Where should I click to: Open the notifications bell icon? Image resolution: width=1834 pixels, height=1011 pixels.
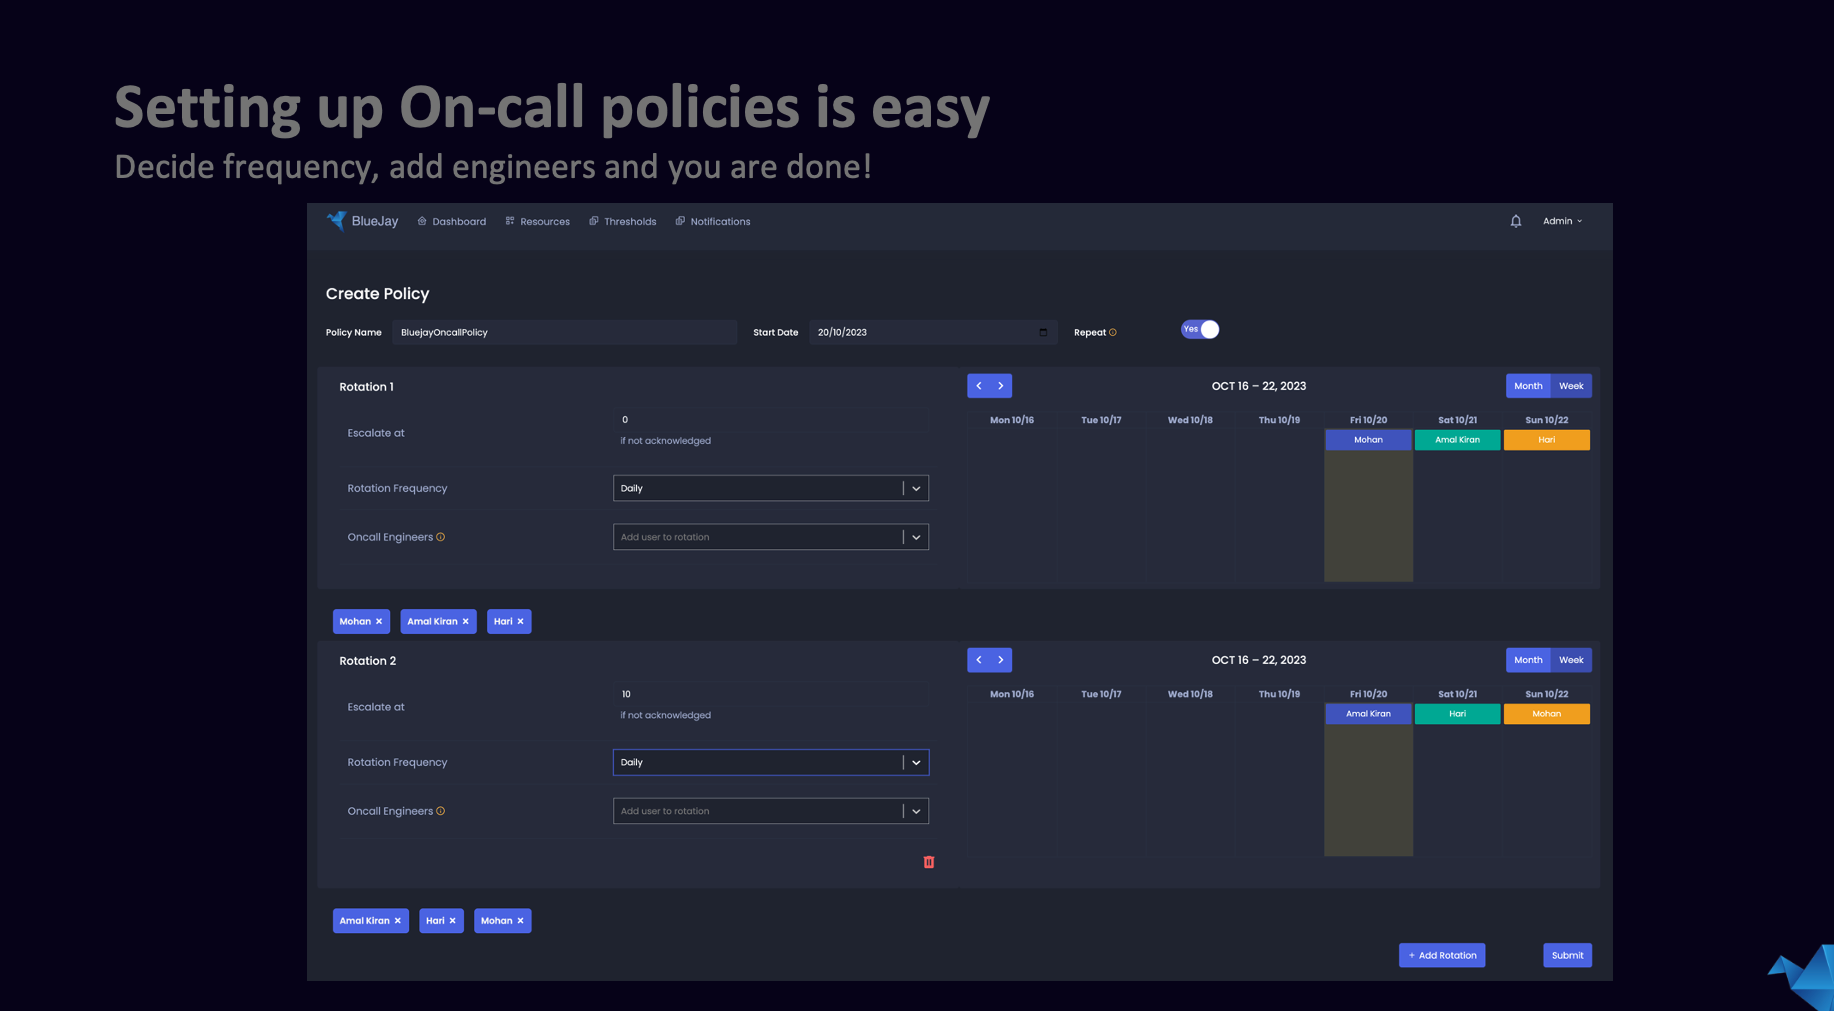(x=1515, y=222)
